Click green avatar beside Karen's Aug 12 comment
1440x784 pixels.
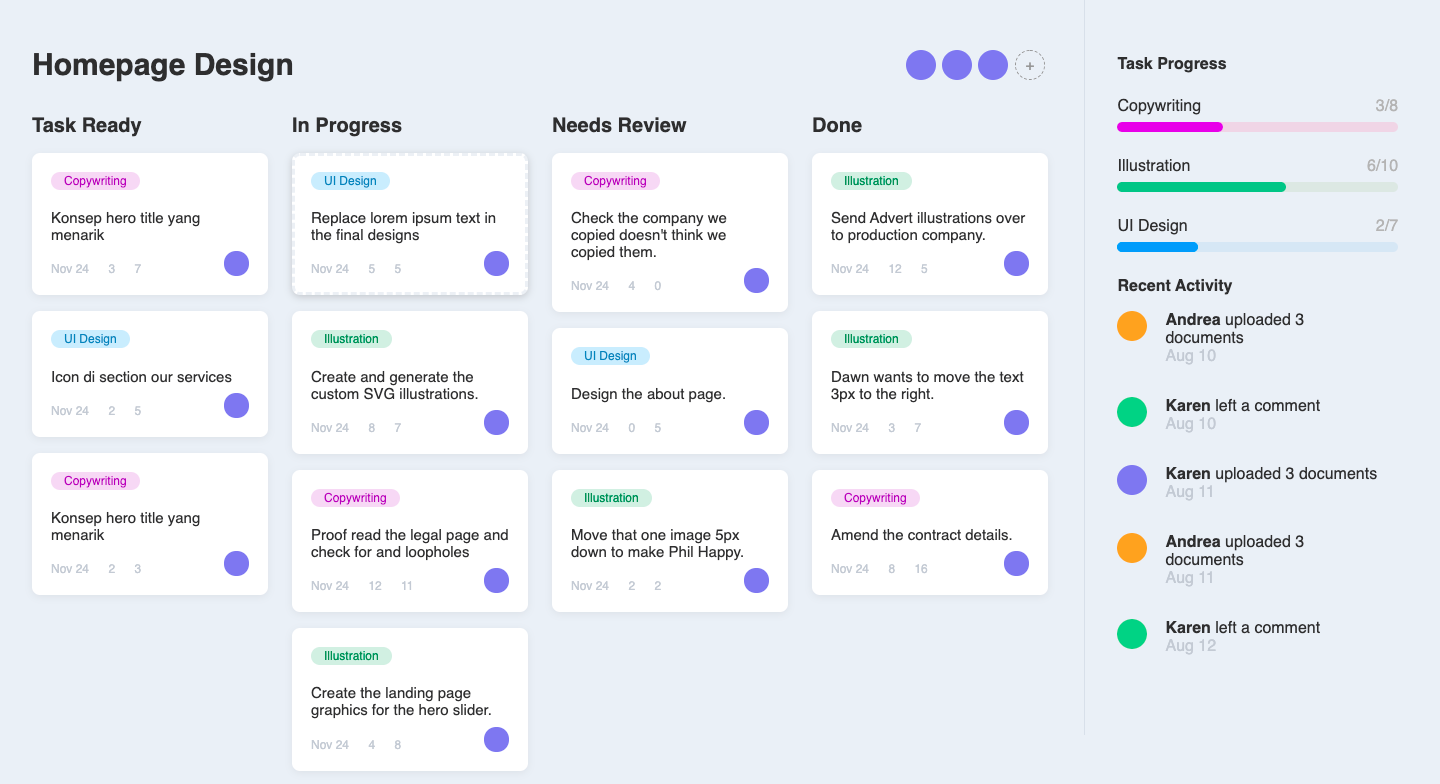coord(1131,634)
